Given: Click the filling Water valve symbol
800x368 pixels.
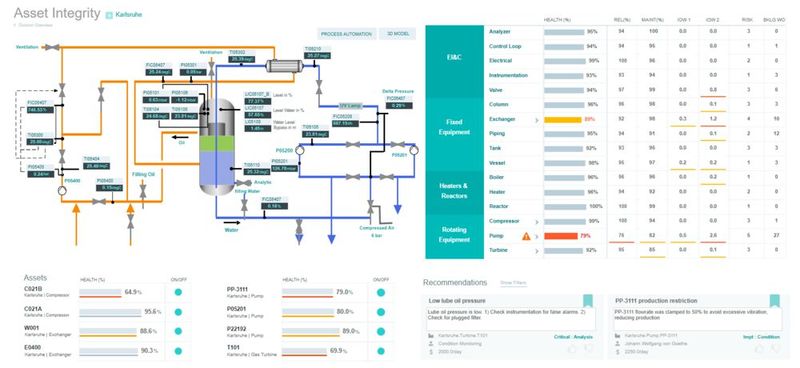Looking at the screenshot, I should [x=244, y=204].
